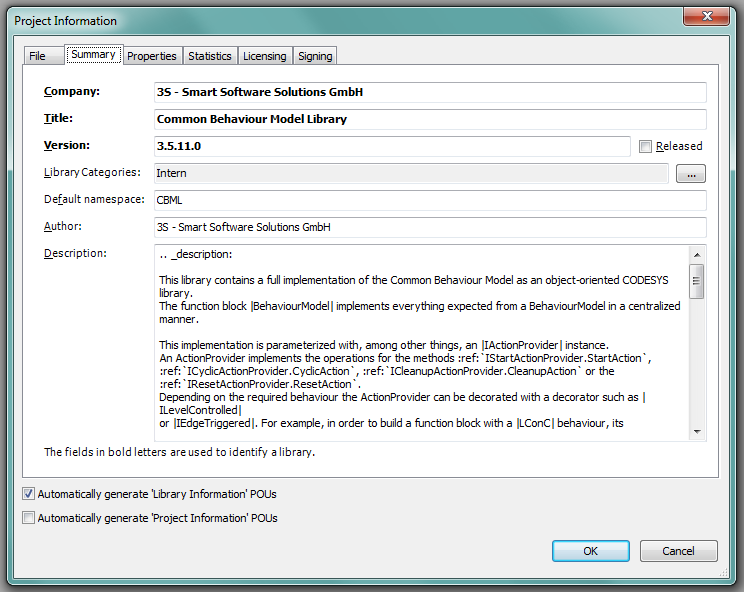This screenshot has width=744, height=592.
Task: Uncheck auto-generate 'Library Information' POUs
Action: (29, 493)
